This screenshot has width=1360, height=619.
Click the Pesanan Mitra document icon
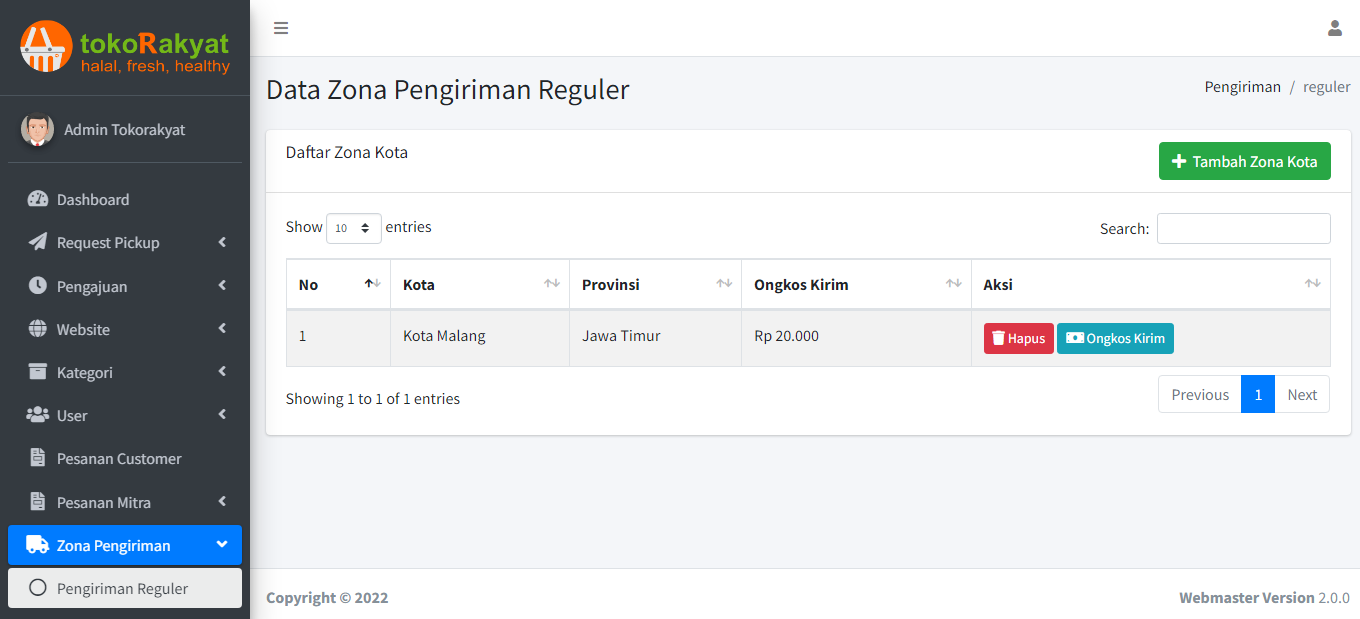38,502
